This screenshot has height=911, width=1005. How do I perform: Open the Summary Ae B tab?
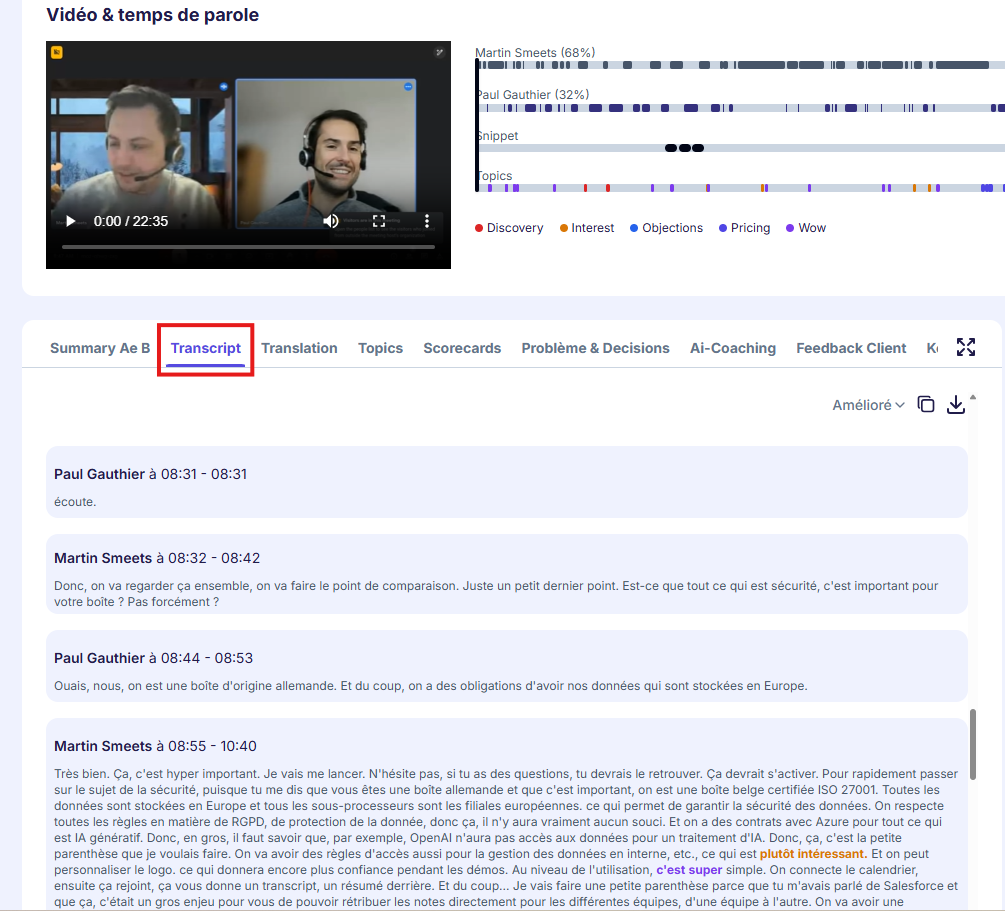[x=100, y=348]
